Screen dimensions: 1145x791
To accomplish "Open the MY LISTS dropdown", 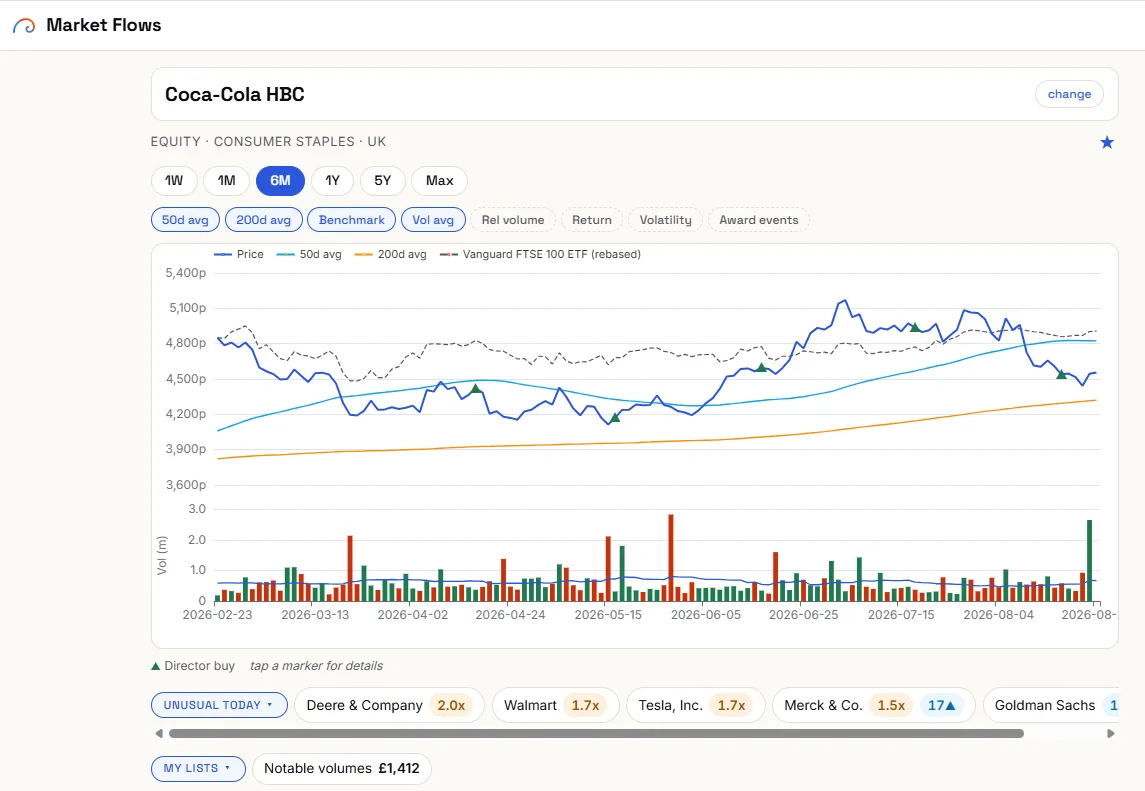I will [198, 768].
